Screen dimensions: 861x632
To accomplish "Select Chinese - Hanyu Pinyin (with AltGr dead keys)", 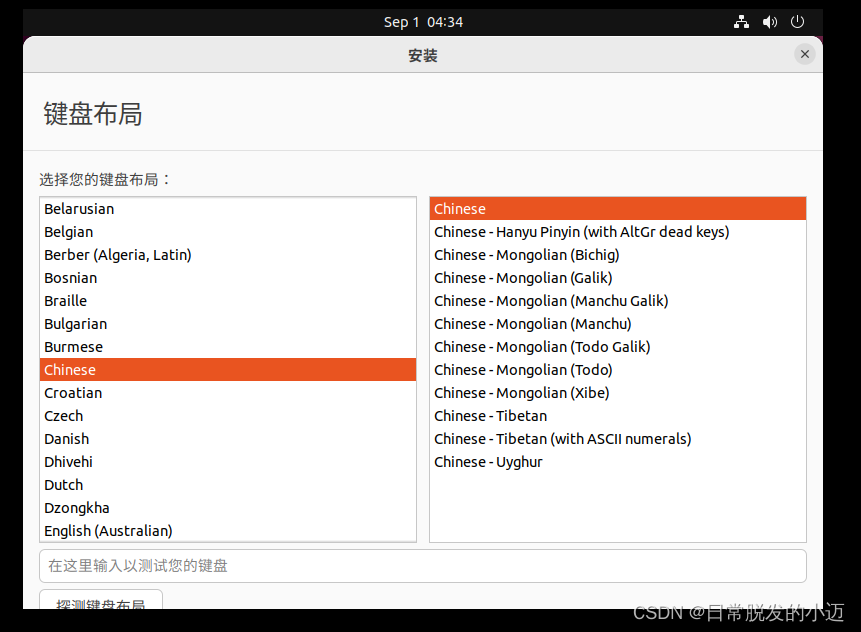I will coord(618,232).
